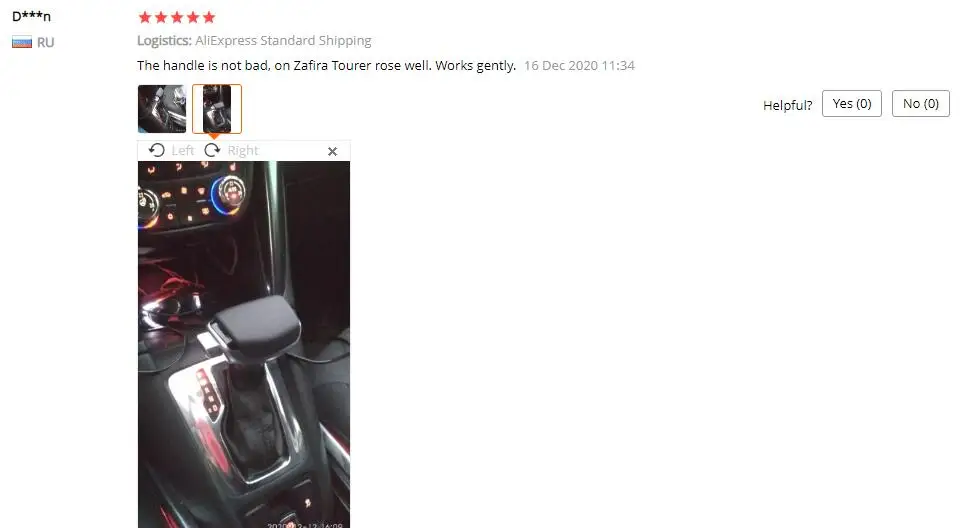
Task: Select the second review photo thumbnail
Action: (x=217, y=109)
